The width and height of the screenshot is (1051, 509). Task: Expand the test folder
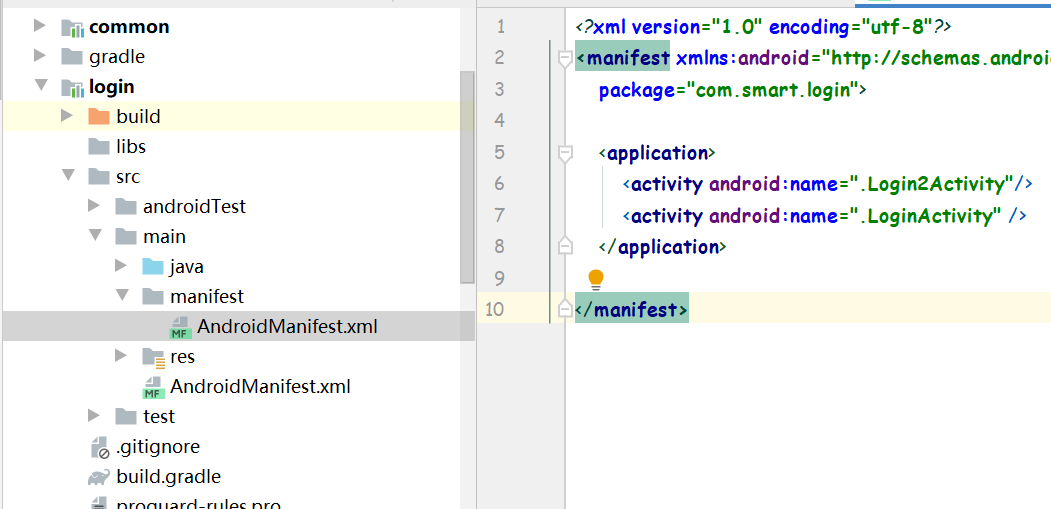tap(94, 416)
